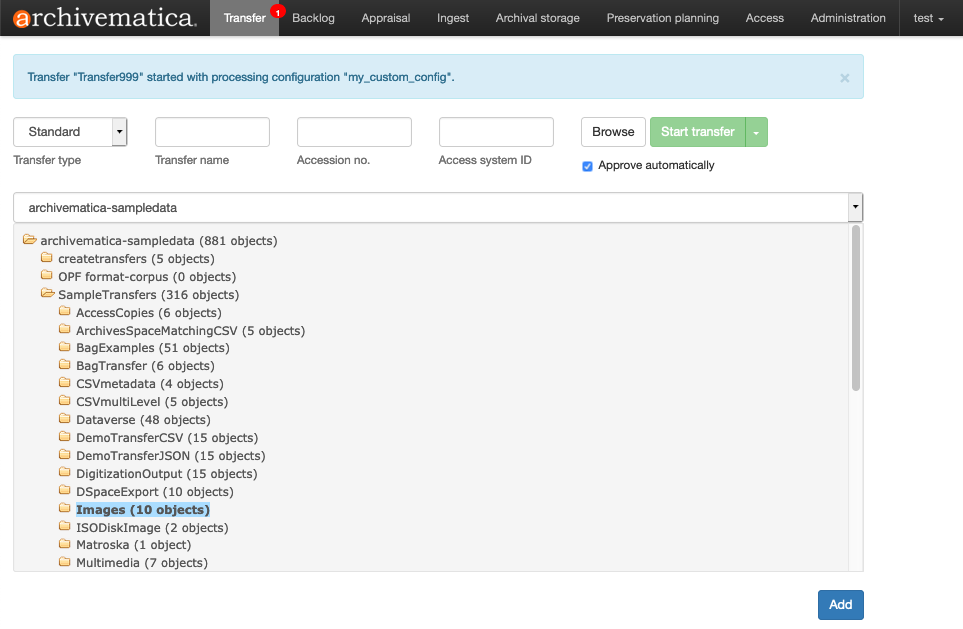Open the Images folder icon
This screenshot has width=963, height=629.
pos(66,509)
